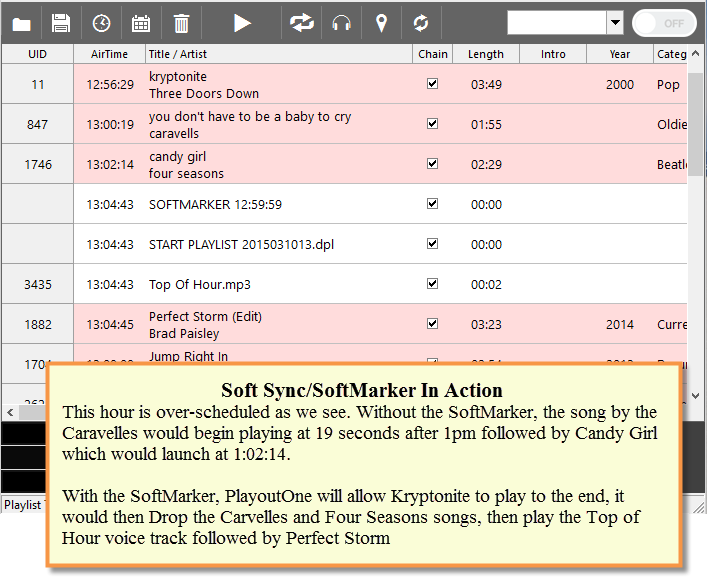Select the kryptonite title cell
Image resolution: width=707 pixels, height=580 pixels.
click(178, 77)
